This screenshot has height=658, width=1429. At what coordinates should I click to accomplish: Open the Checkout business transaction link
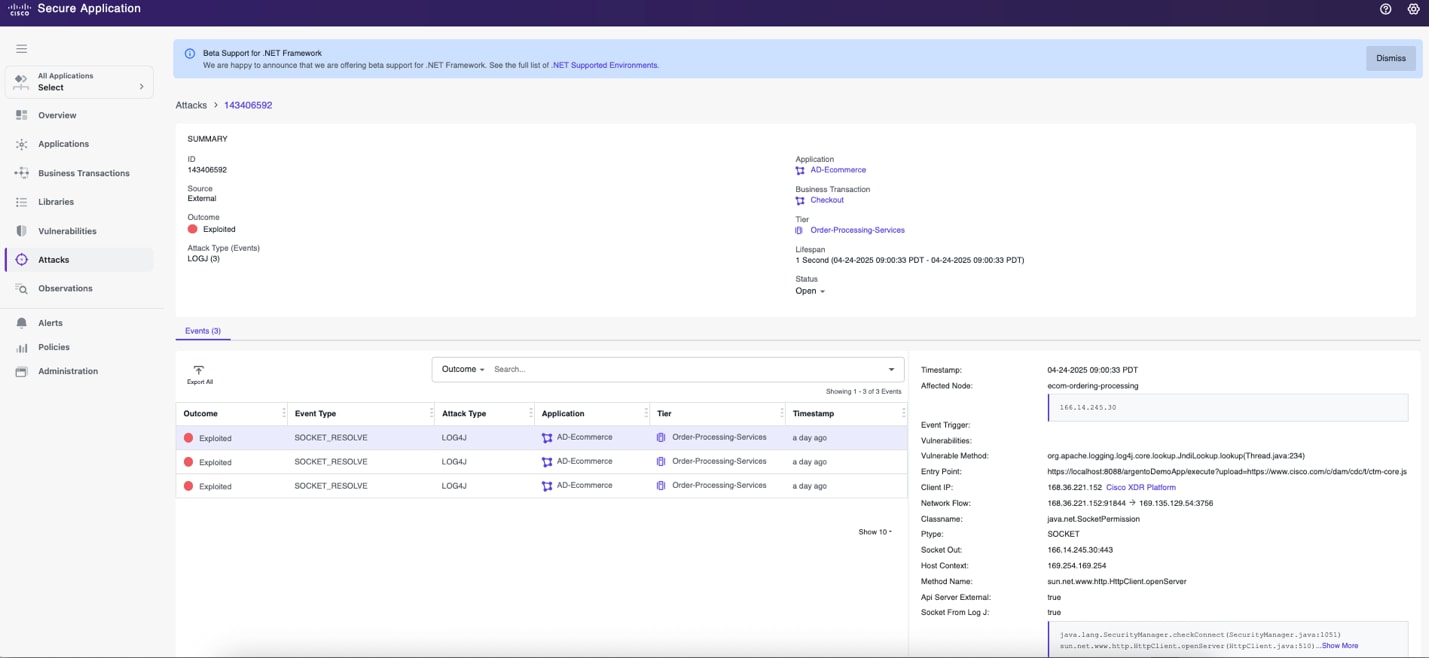coord(827,200)
